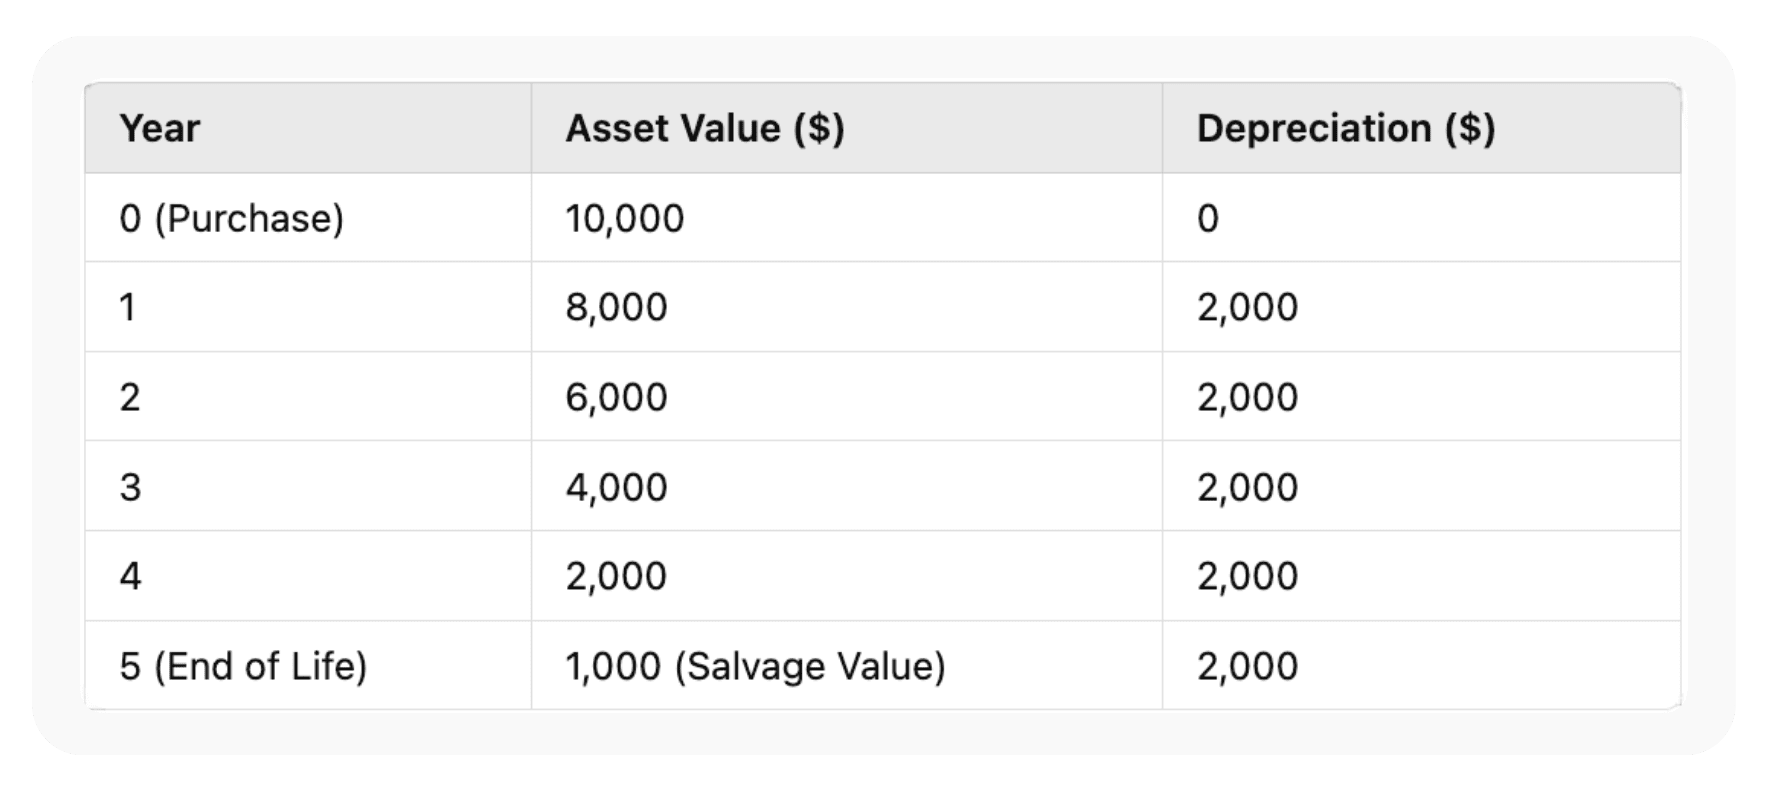
Task: Select the depreciation cell in the Year 3 row
Action: pyautogui.click(x=1247, y=487)
